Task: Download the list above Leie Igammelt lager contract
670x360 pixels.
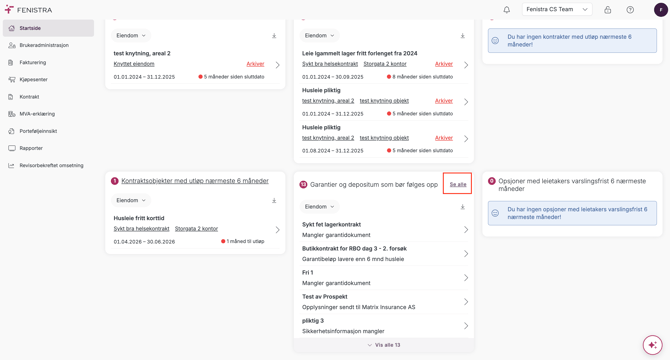Action: [x=462, y=36]
